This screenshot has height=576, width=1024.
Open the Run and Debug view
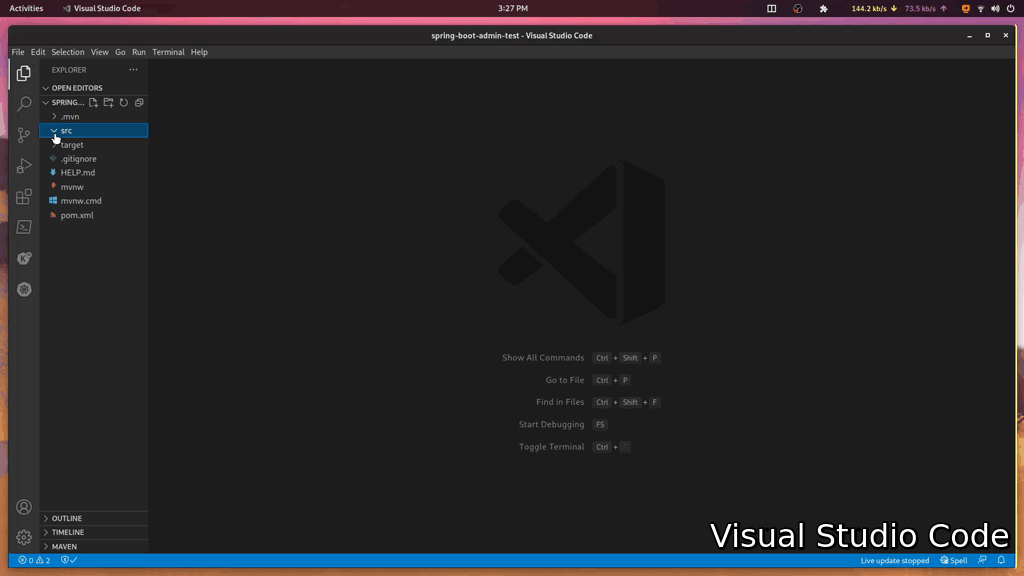[x=24, y=166]
